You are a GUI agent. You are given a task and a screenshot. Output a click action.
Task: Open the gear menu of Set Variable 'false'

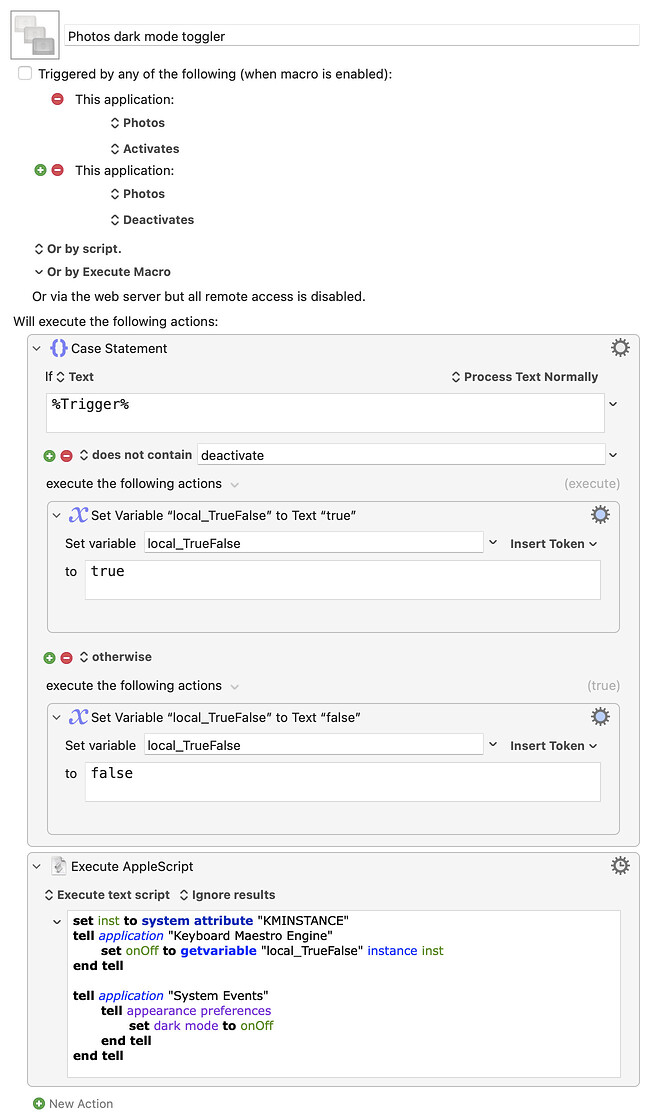point(601,716)
